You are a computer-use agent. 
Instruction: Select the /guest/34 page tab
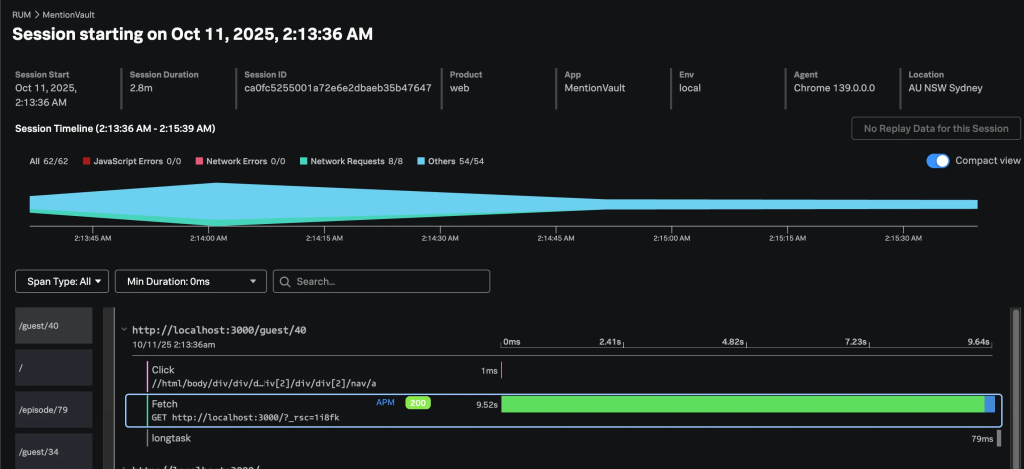(x=54, y=451)
